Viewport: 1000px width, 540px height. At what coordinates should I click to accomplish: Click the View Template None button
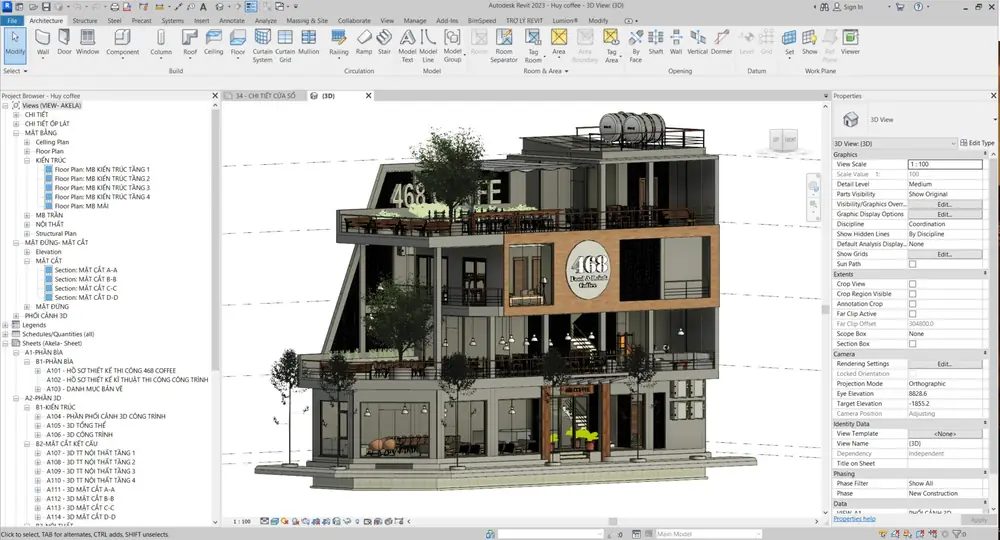click(x=945, y=434)
